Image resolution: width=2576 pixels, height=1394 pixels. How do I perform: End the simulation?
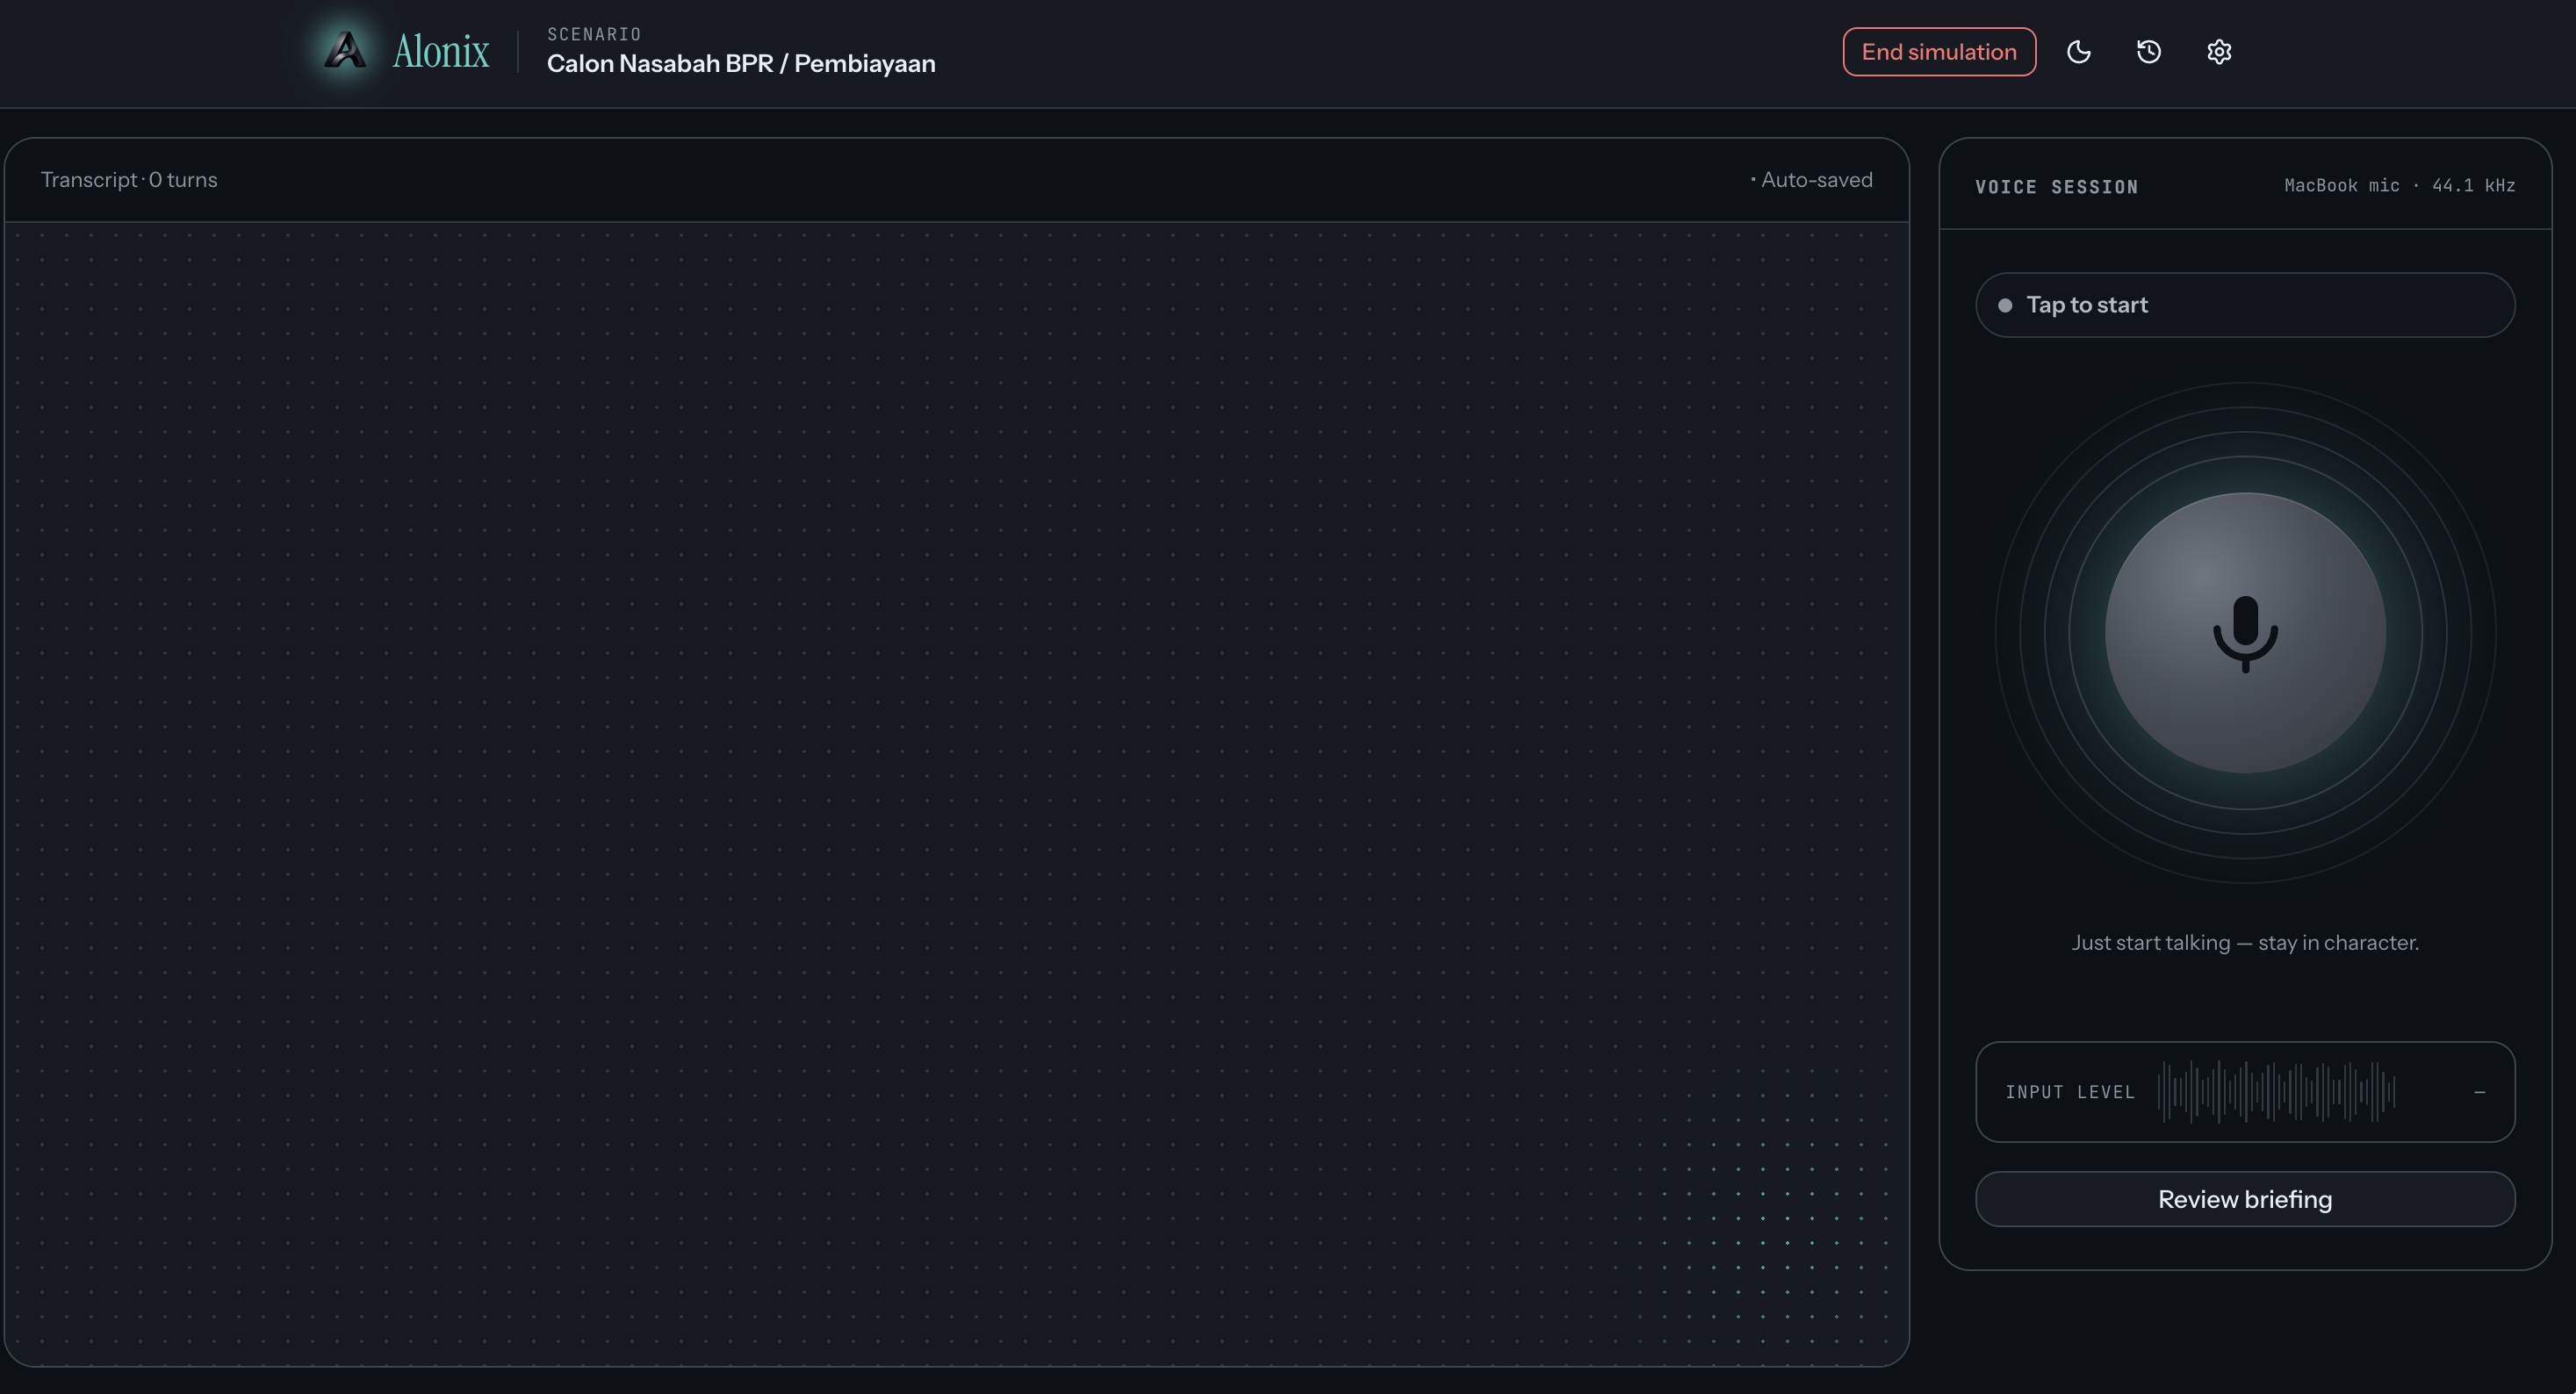pos(1939,52)
